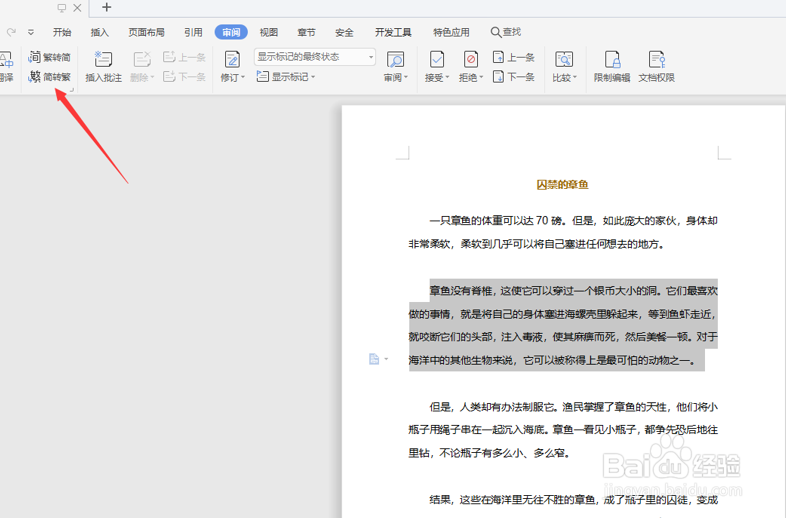Click the 删除 comment icon

142,60
